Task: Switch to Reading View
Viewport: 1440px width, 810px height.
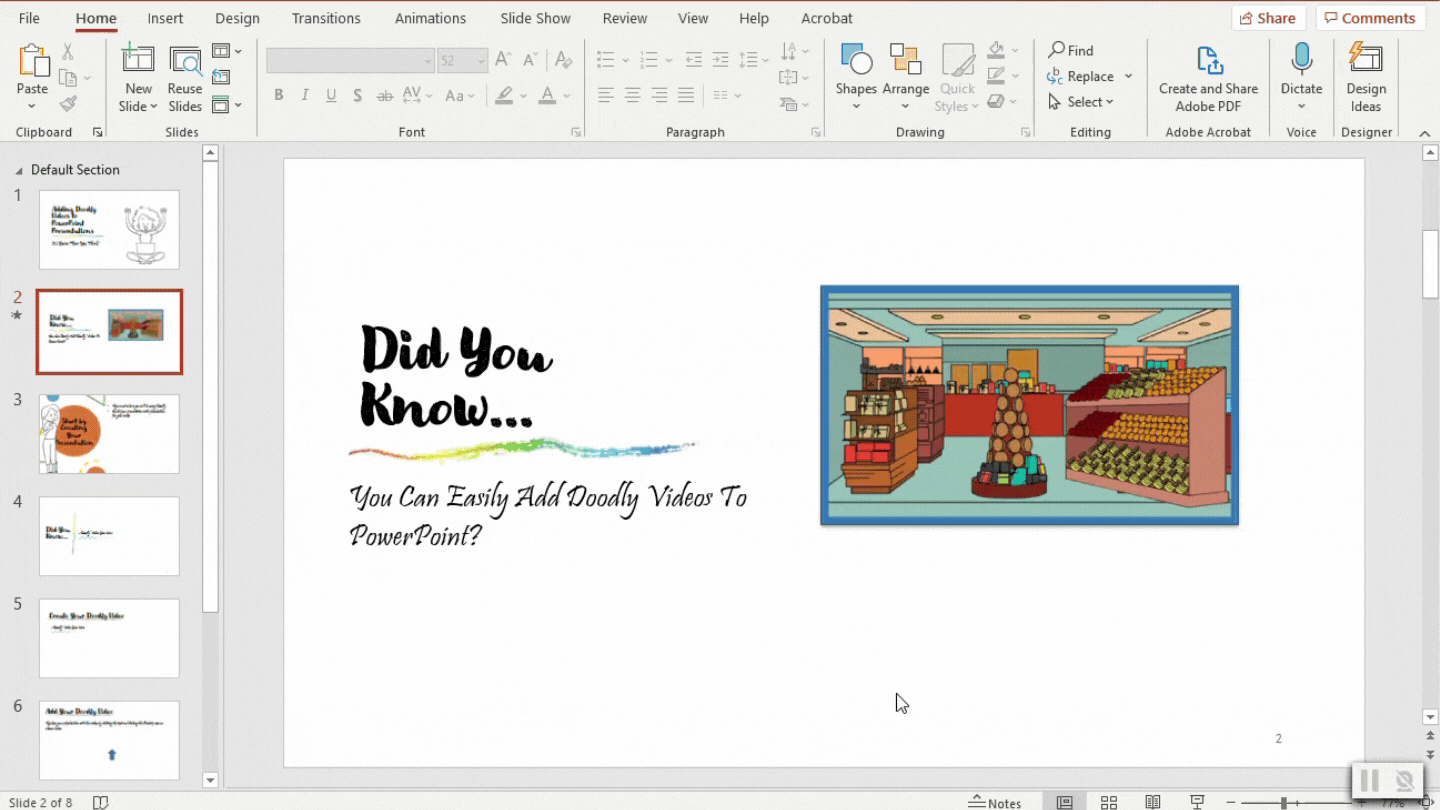Action: pyautogui.click(x=1153, y=802)
